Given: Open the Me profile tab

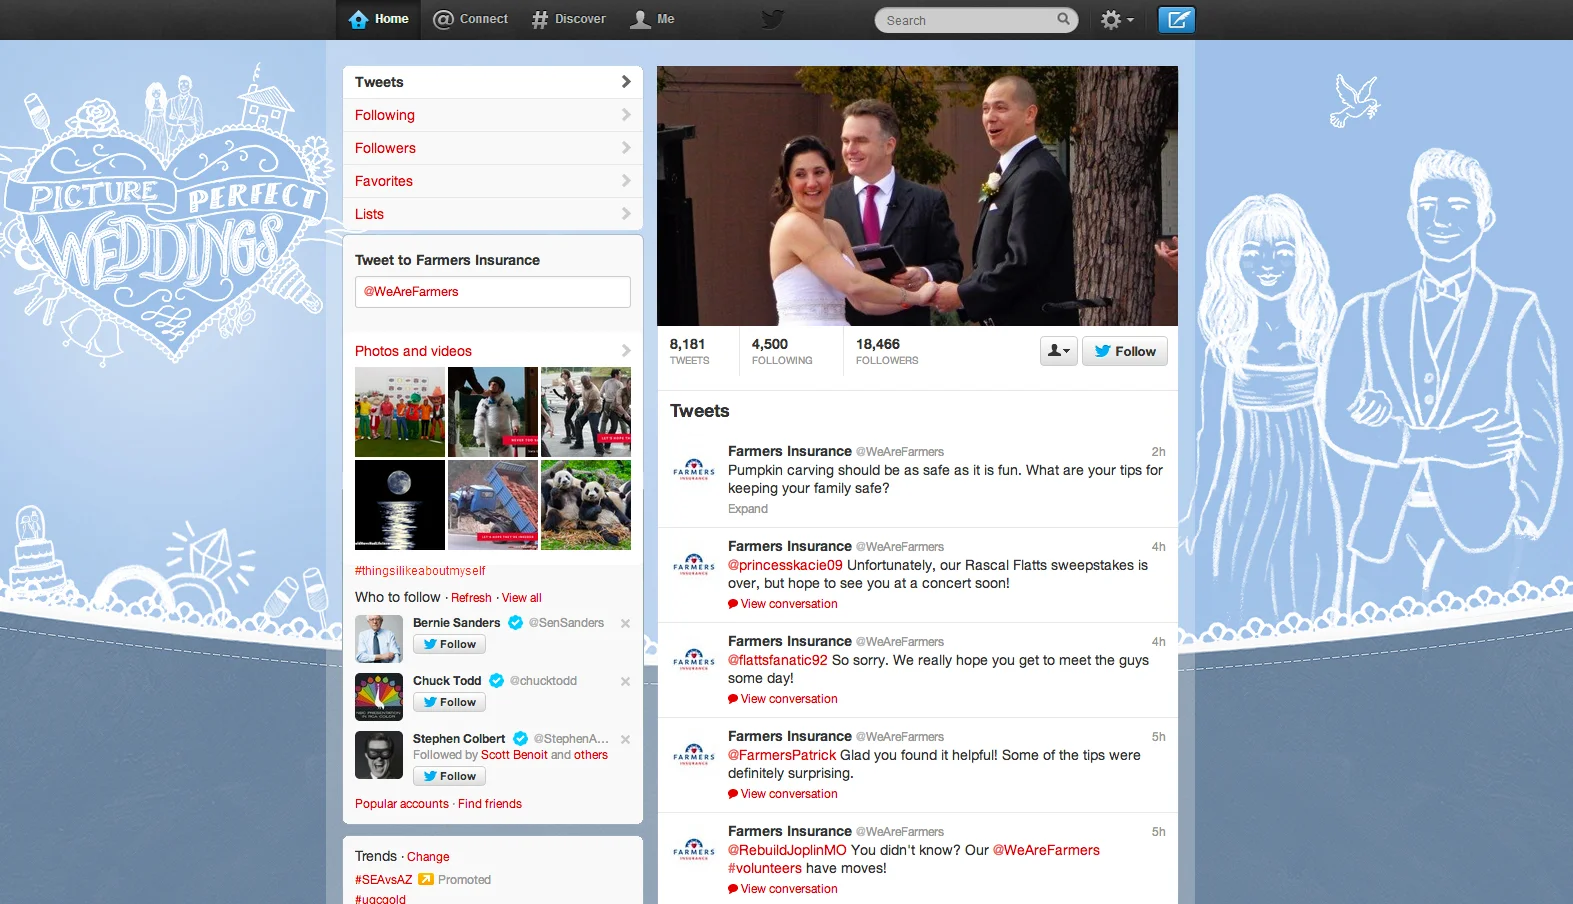Looking at the screenshot, I should coord(653,19).
